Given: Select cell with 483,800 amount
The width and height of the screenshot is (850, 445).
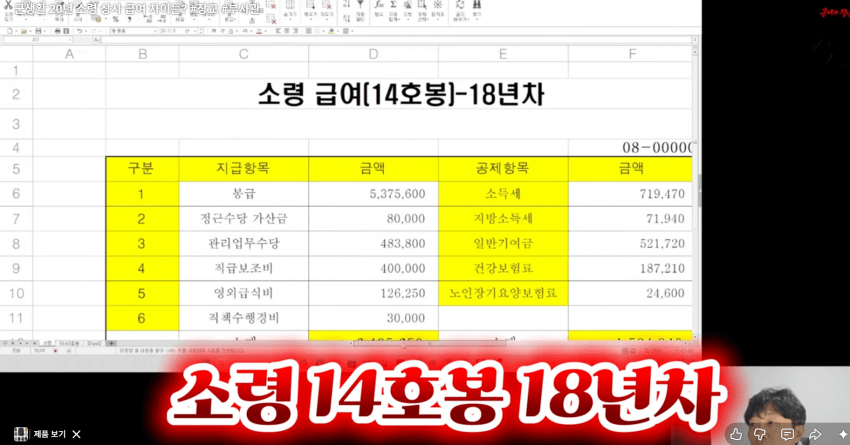Looking at the screenshot, I should tap(373, 243).
